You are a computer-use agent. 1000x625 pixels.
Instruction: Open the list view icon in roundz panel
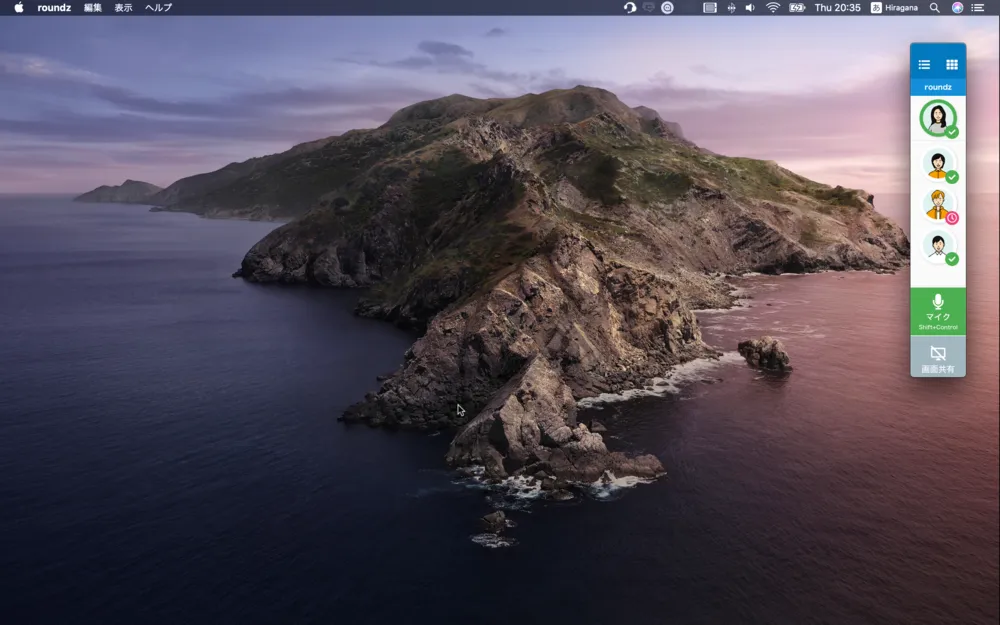pos(924,64)
